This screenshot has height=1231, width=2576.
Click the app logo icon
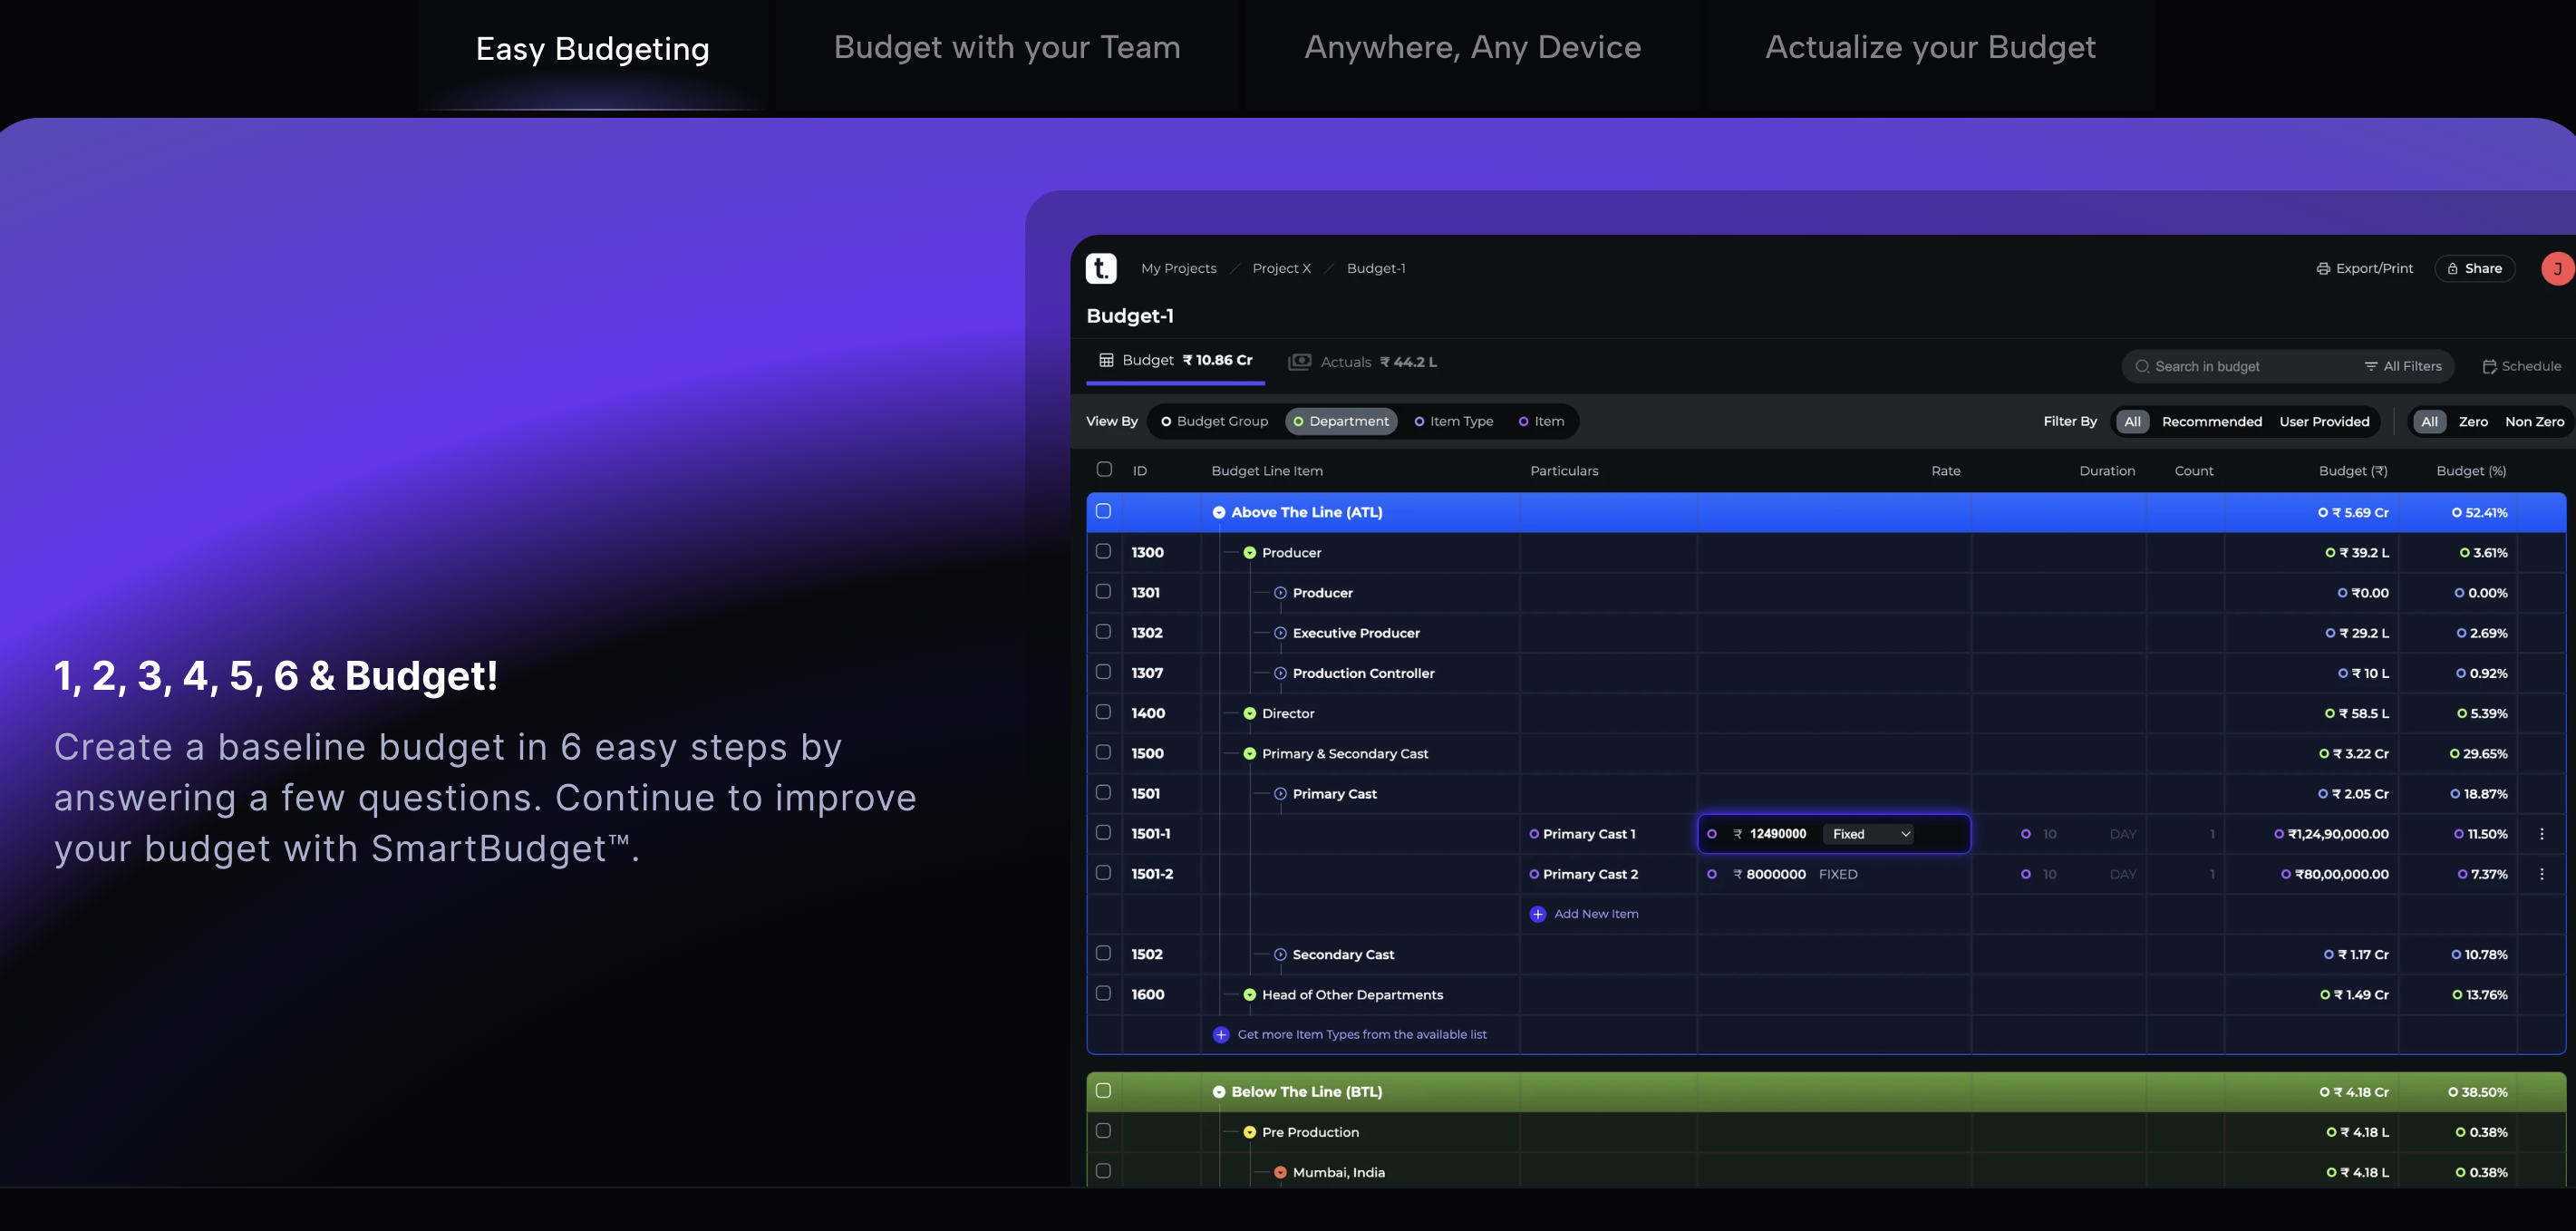[1101, 268]
